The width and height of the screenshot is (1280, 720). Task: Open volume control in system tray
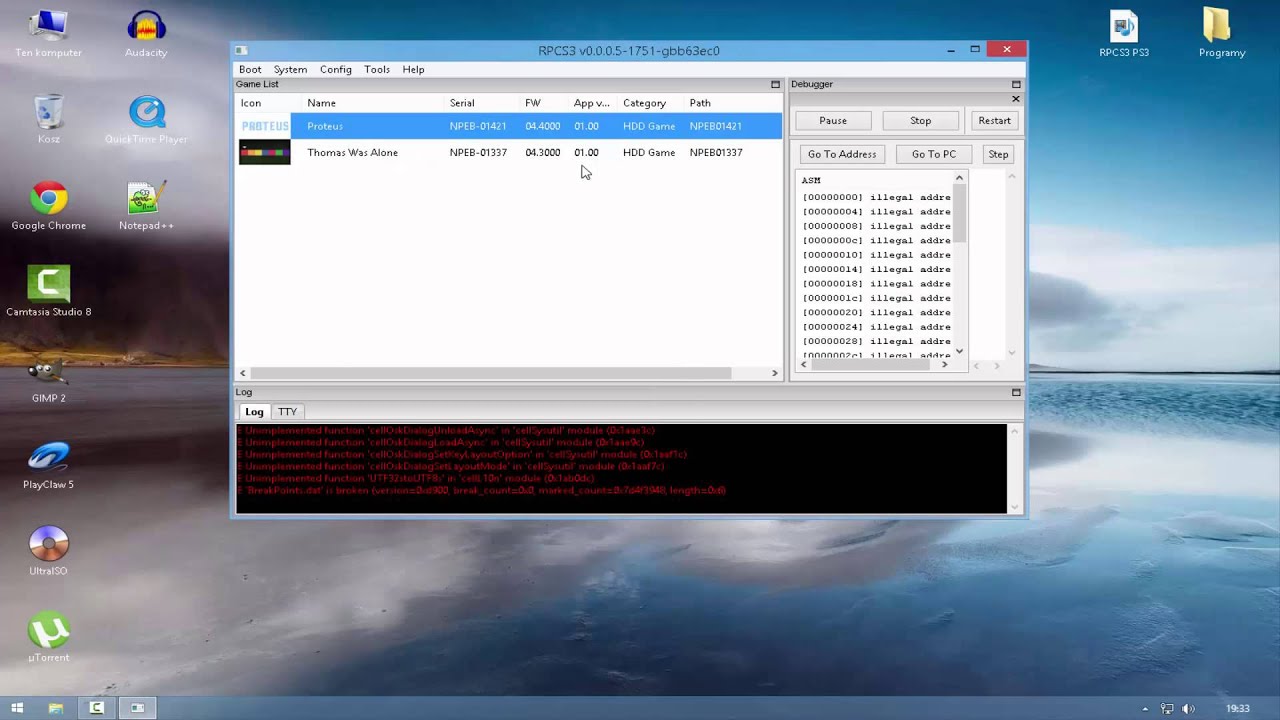point(1188,709)
